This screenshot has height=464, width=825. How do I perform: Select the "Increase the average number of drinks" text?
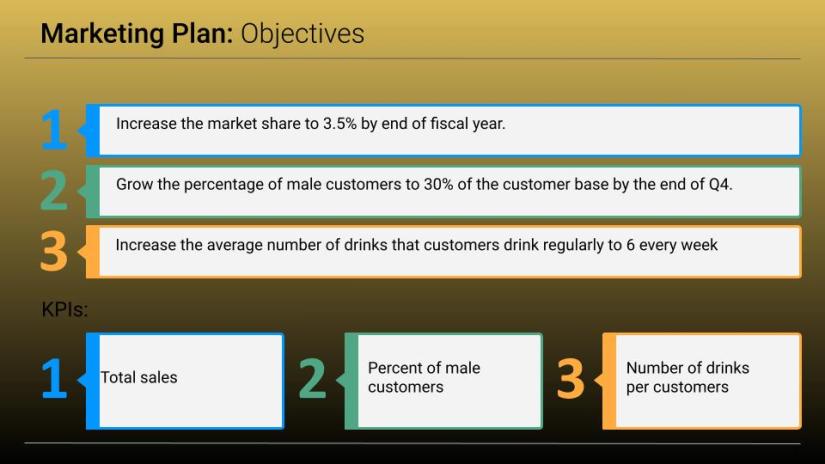pos(416,245)
